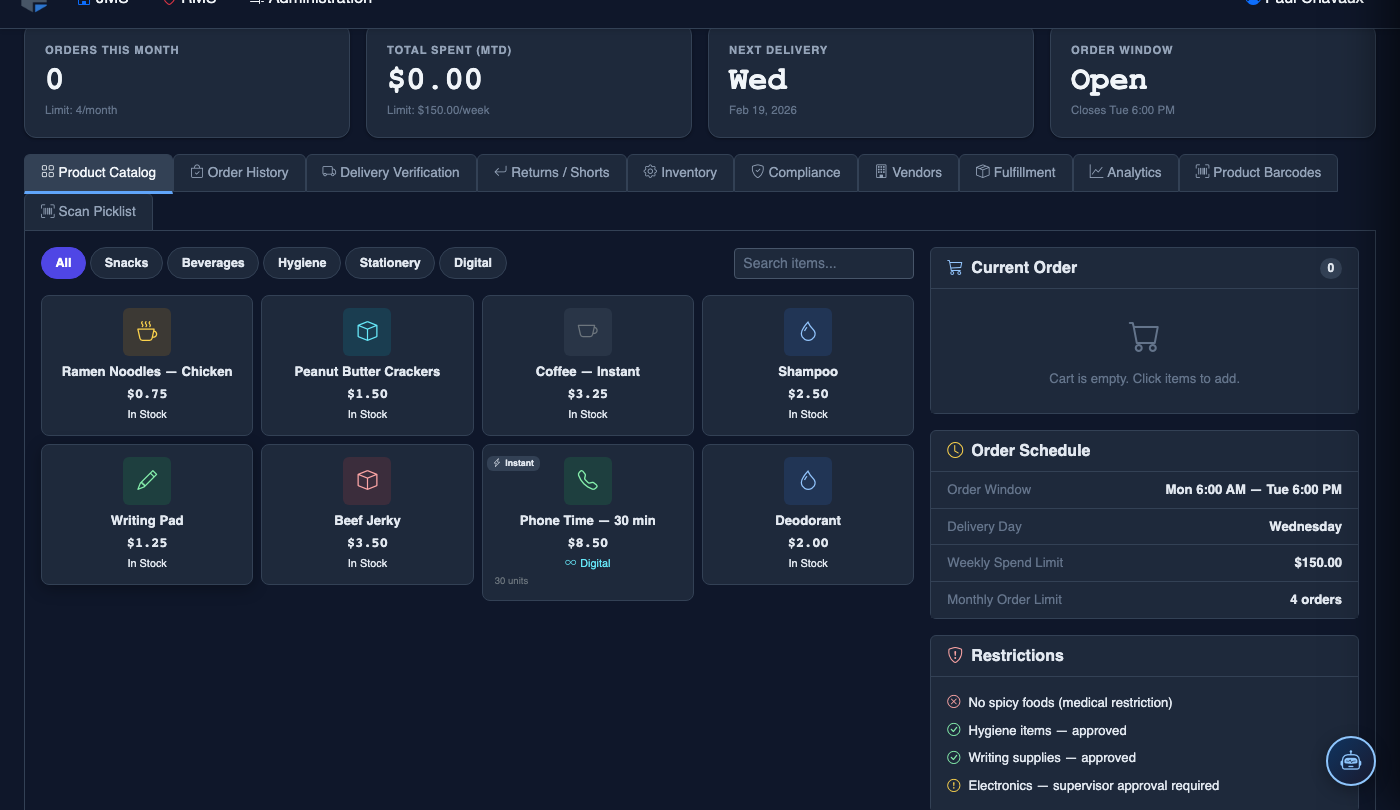The image size is (1400, 810).
Task: Click the Phone Time — 30 min handset icon
Action: [x=588, y=481]
